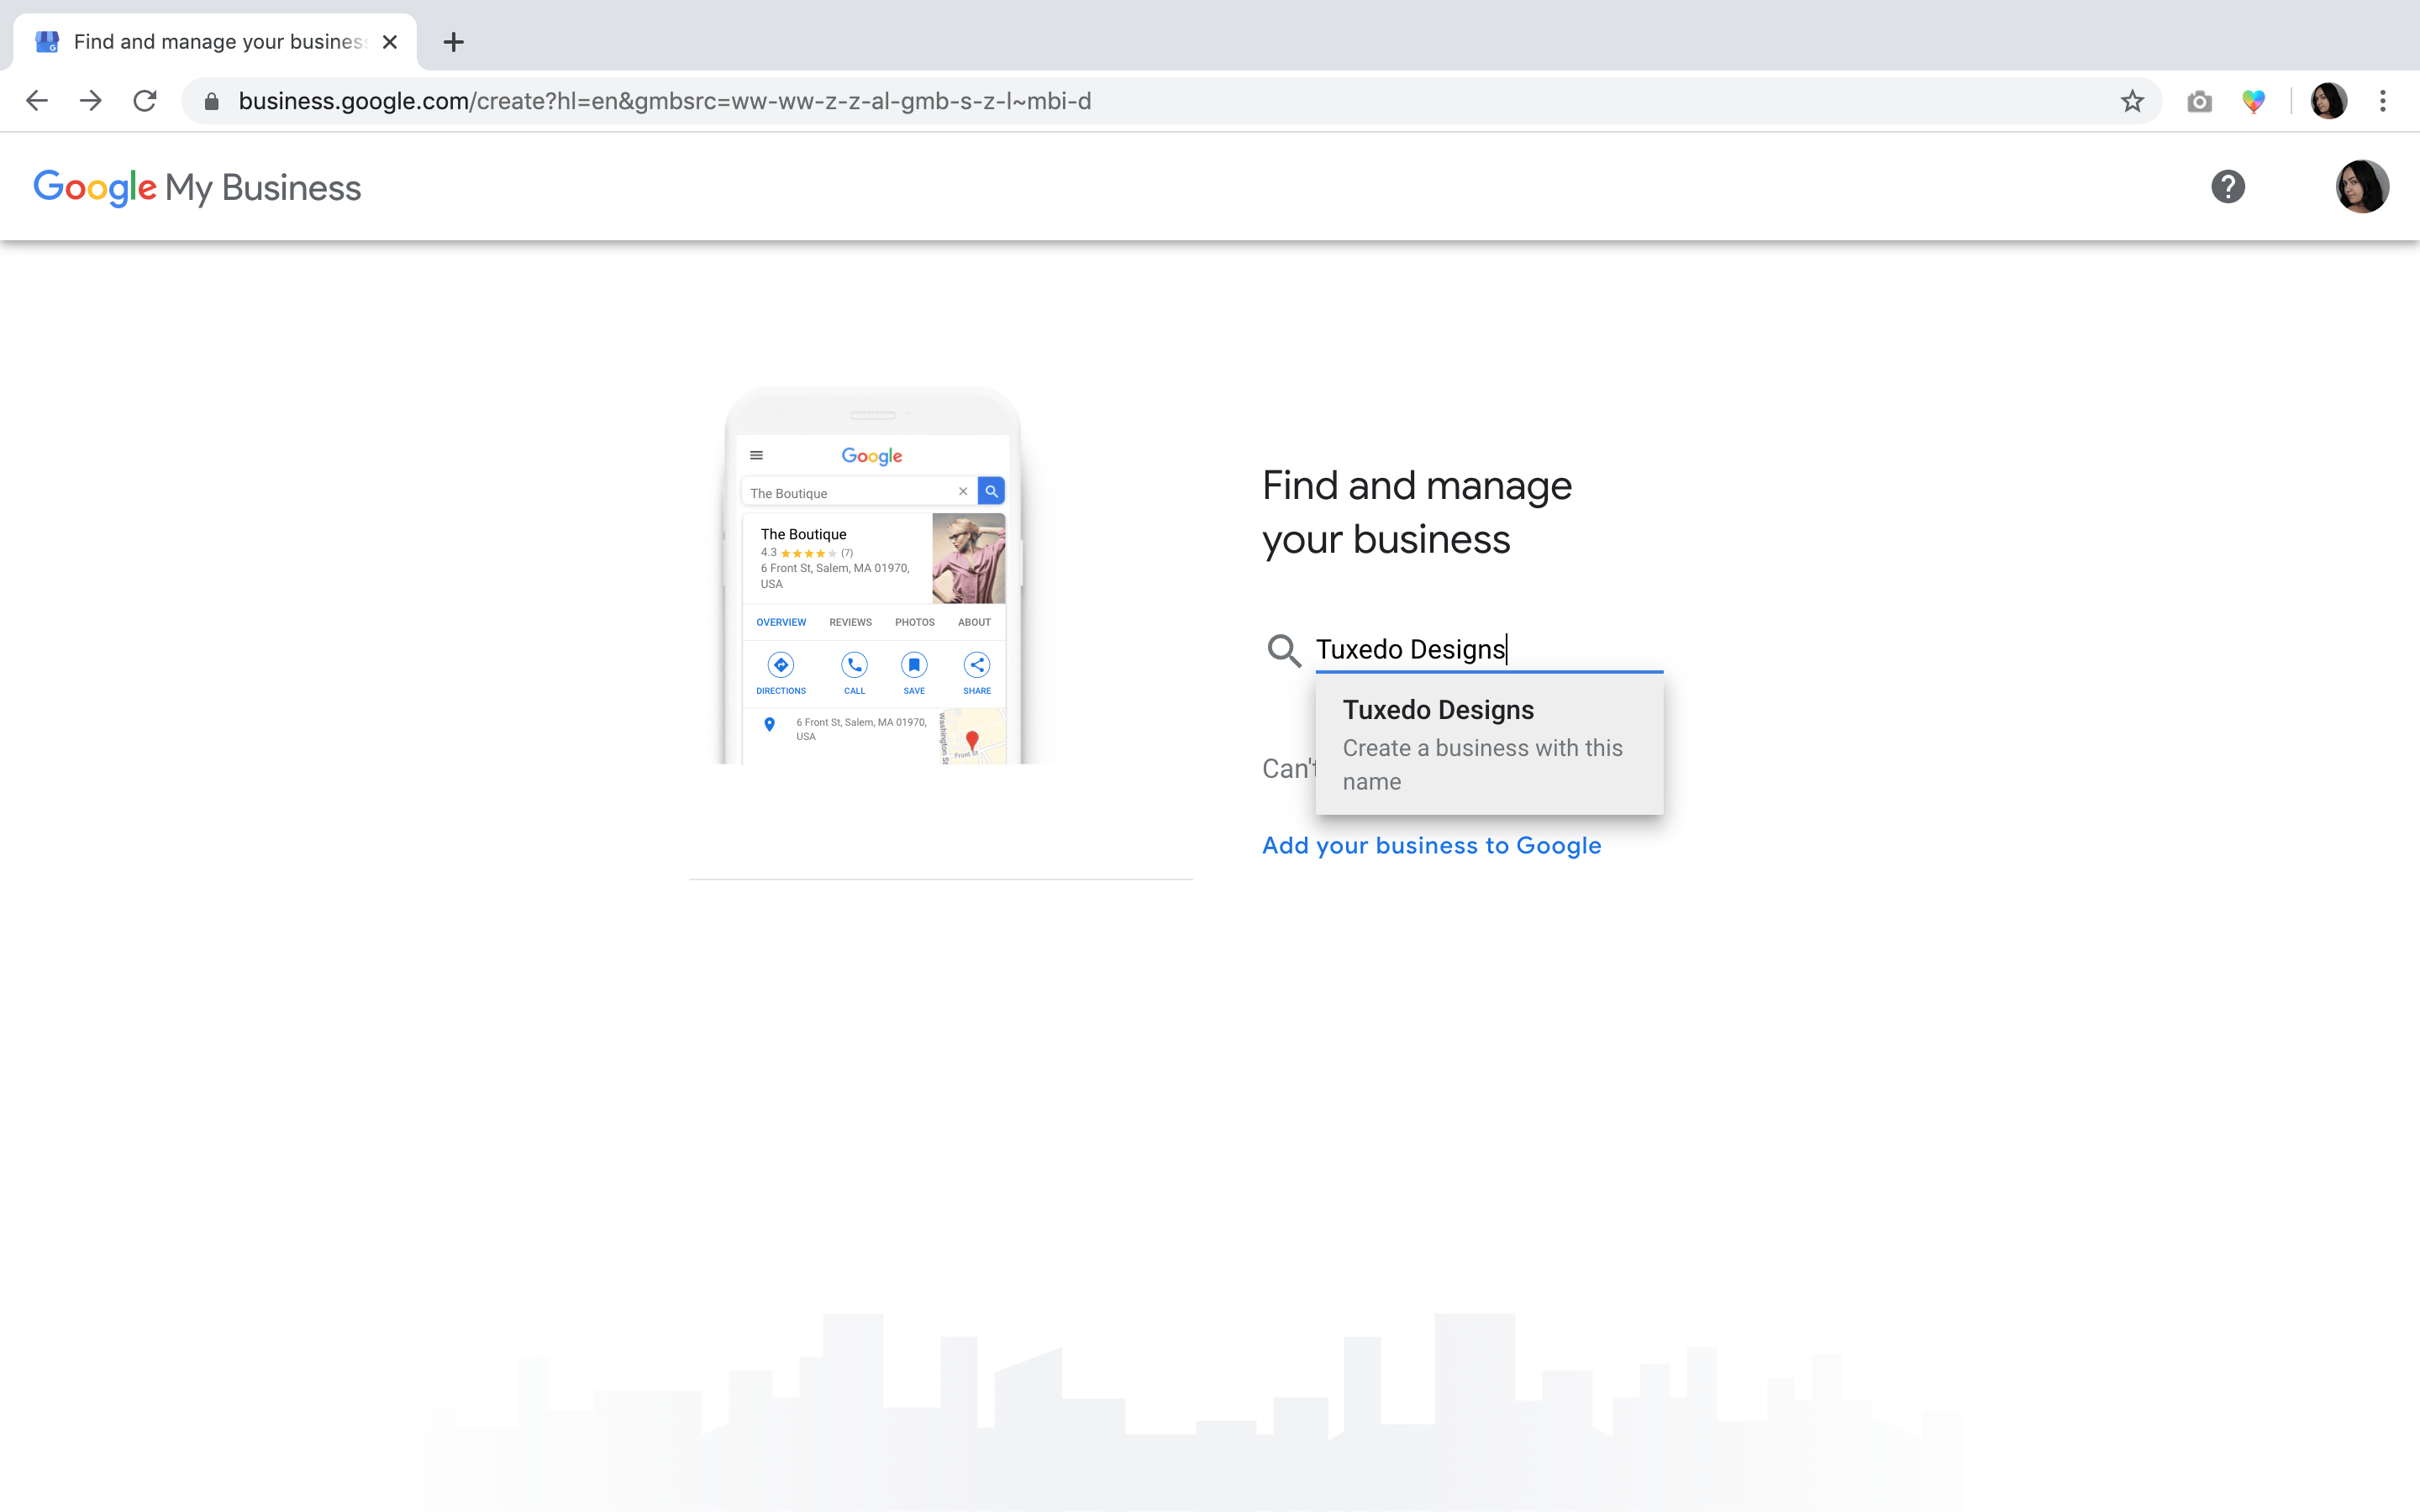Reload the current page

[145, 101]
